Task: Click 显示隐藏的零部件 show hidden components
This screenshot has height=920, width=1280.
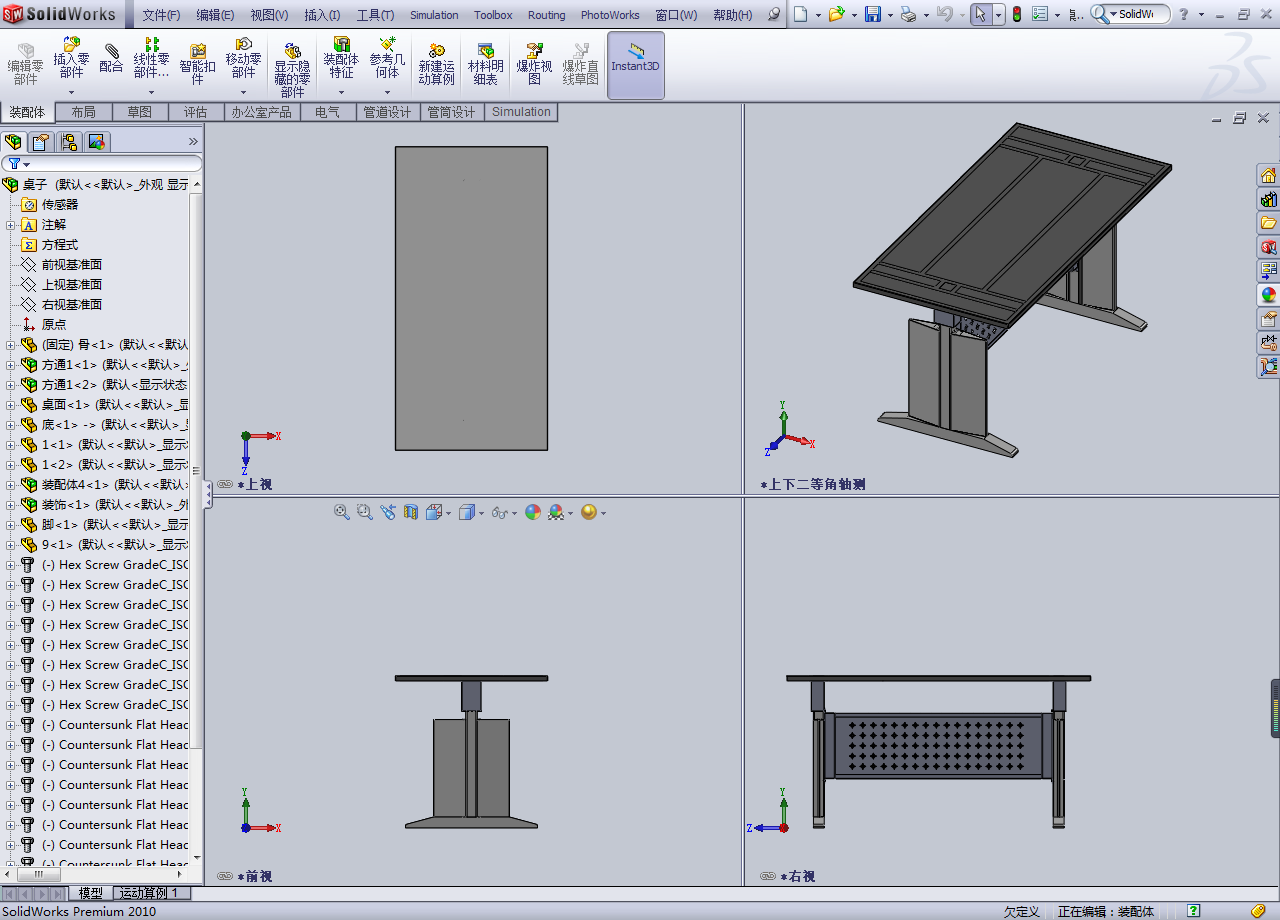Action: point(292,70)
